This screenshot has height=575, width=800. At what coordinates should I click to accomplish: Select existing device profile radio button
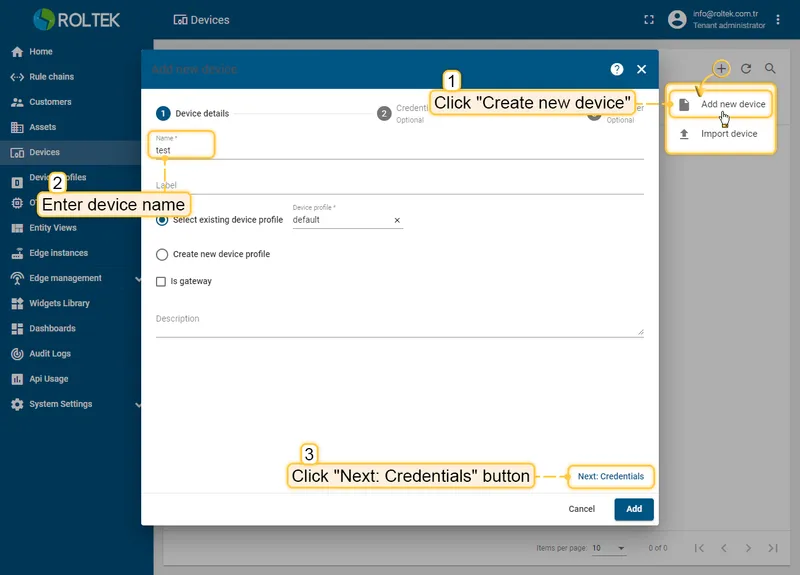tap(162, 220)
